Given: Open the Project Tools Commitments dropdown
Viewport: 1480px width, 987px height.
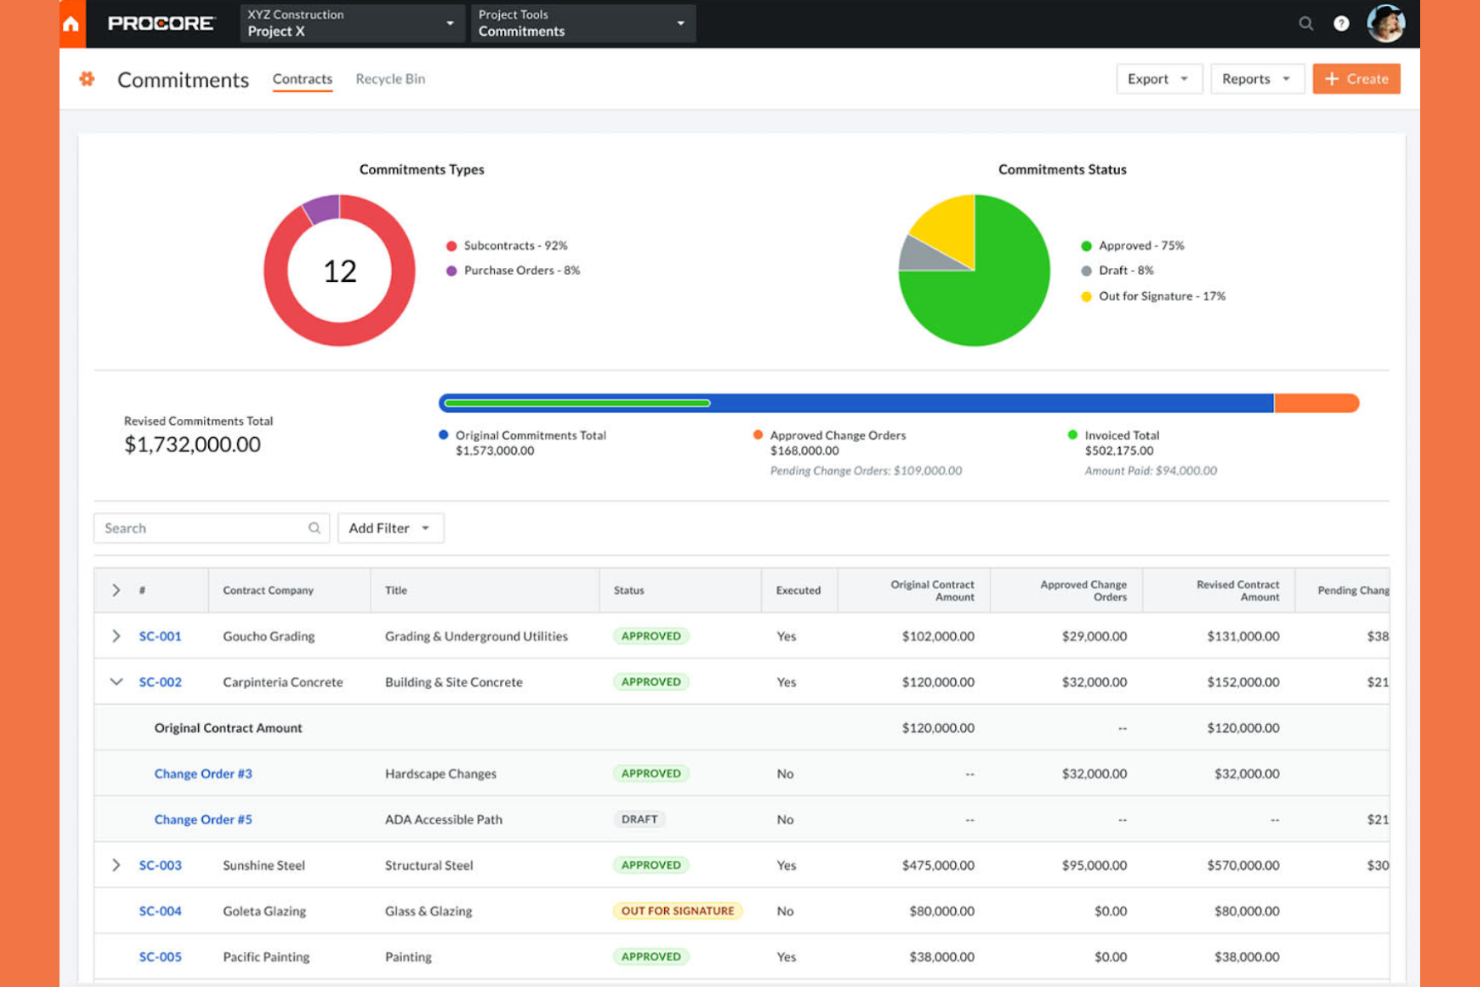Looking at the screenshot, I should [580, 23].
